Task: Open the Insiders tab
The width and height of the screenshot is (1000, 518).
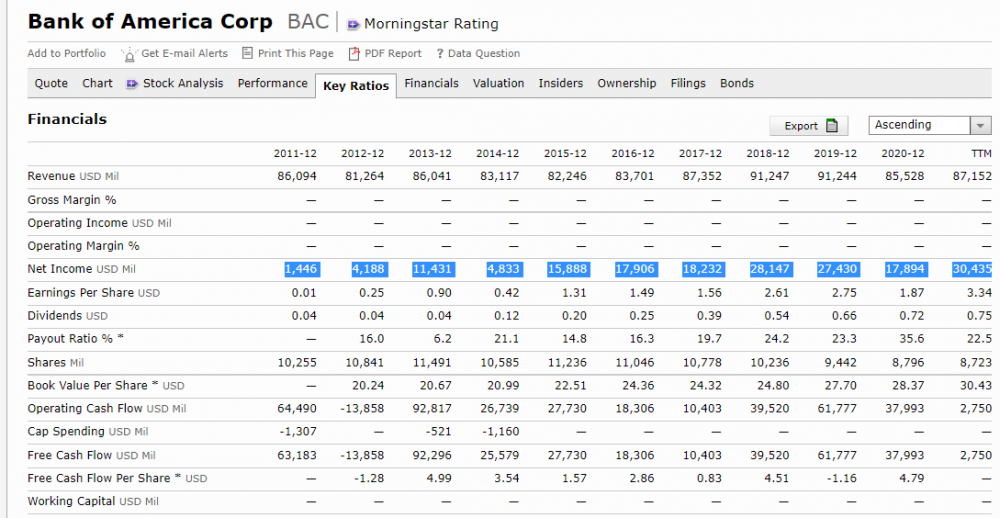Action: (561, 83)
